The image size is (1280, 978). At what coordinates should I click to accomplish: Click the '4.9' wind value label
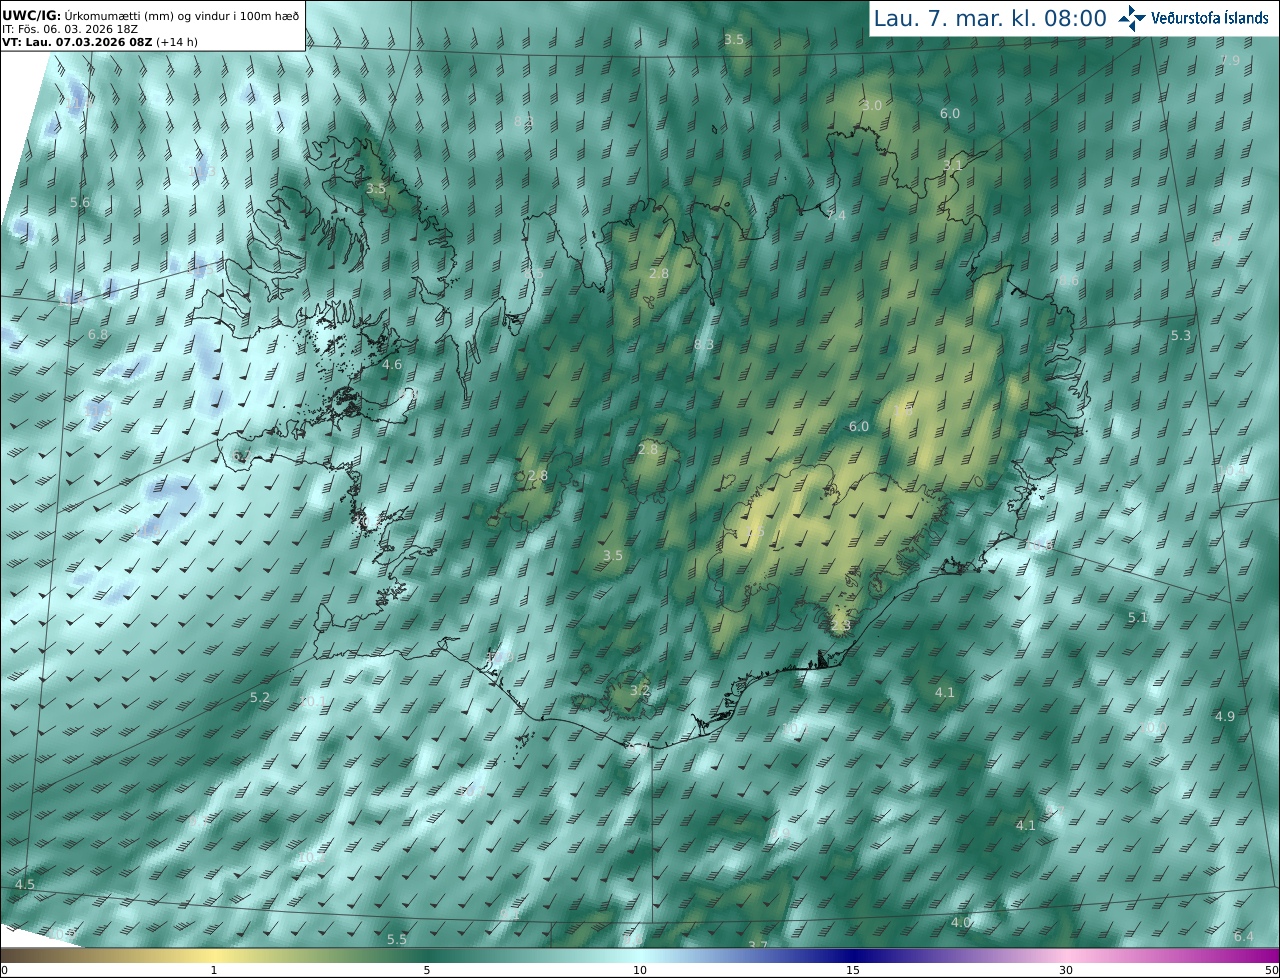coord(1225,716)
